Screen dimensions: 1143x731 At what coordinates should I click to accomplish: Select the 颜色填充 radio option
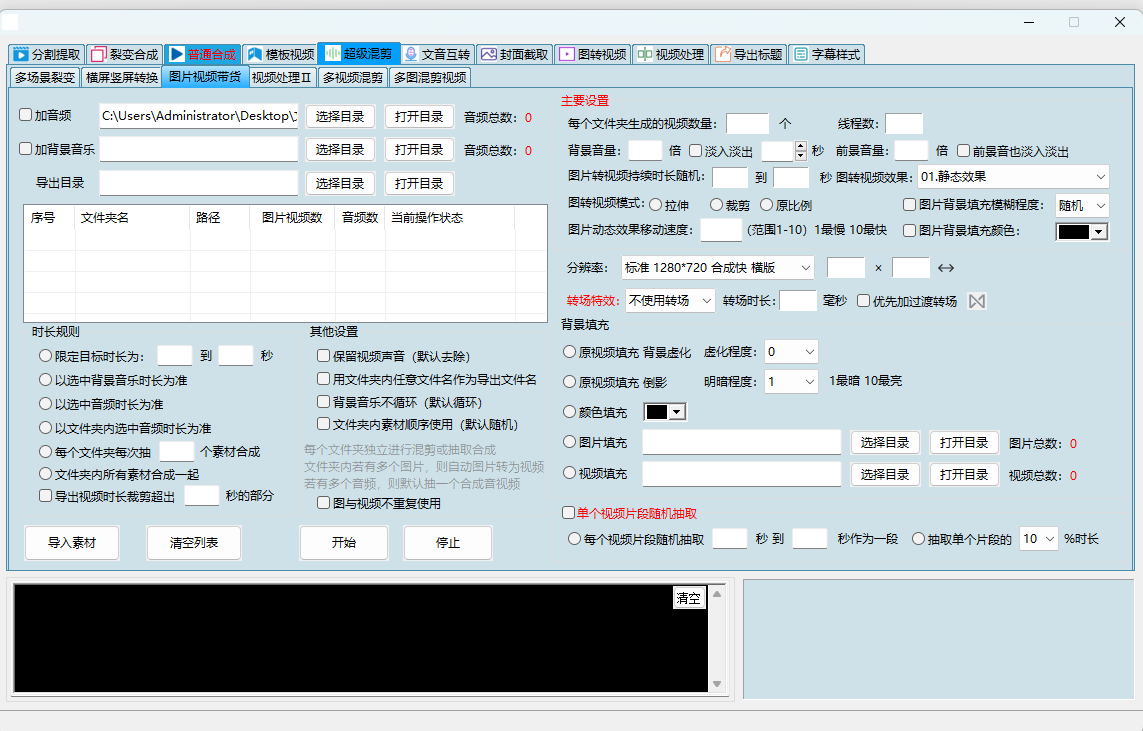pos(570,412)
